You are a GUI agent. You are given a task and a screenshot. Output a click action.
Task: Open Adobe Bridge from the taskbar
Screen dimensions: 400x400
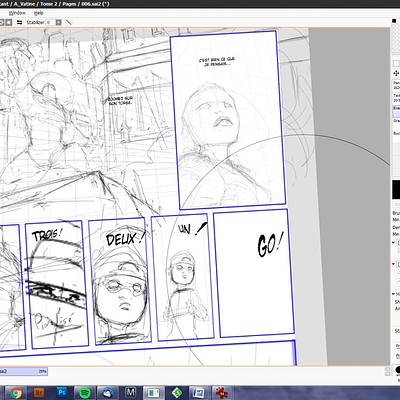tap(39, 393)
